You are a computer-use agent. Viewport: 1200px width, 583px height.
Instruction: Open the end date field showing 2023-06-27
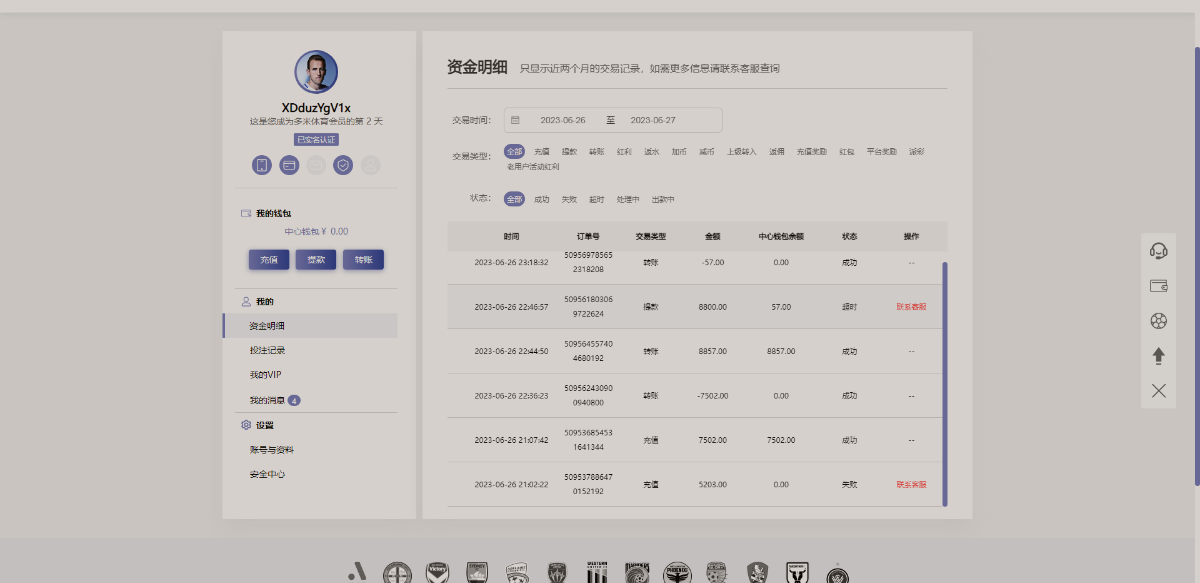[x=655, y=119]
